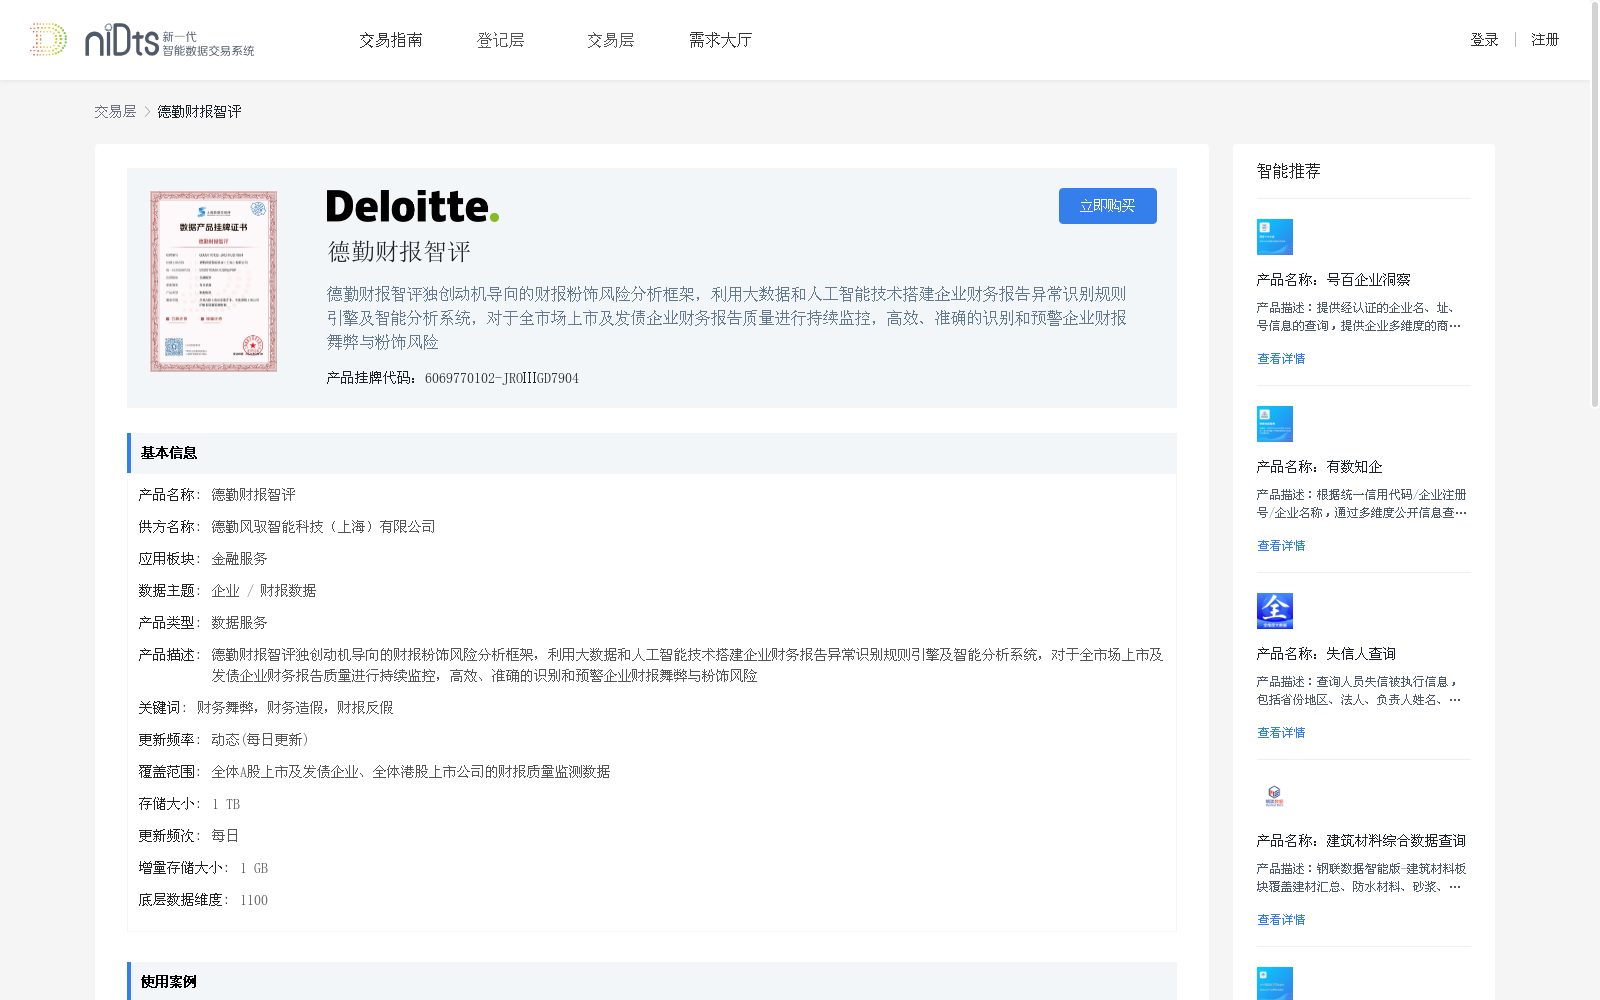Click the 登录 login link
The width and height of the screenshot is (1600, 1000).
pos(1484,40)
